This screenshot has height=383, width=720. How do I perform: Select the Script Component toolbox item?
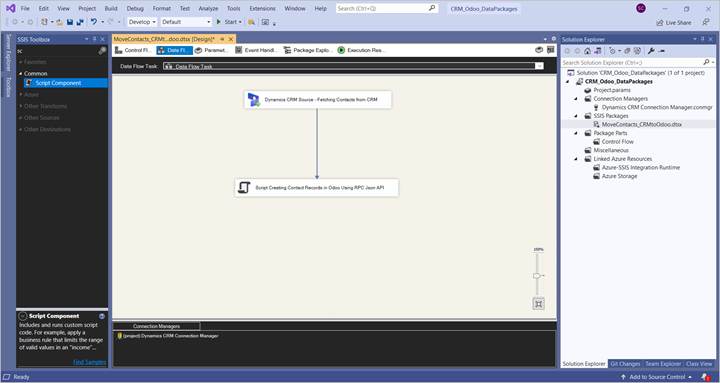pyautogui.click(x=66, y=83)
